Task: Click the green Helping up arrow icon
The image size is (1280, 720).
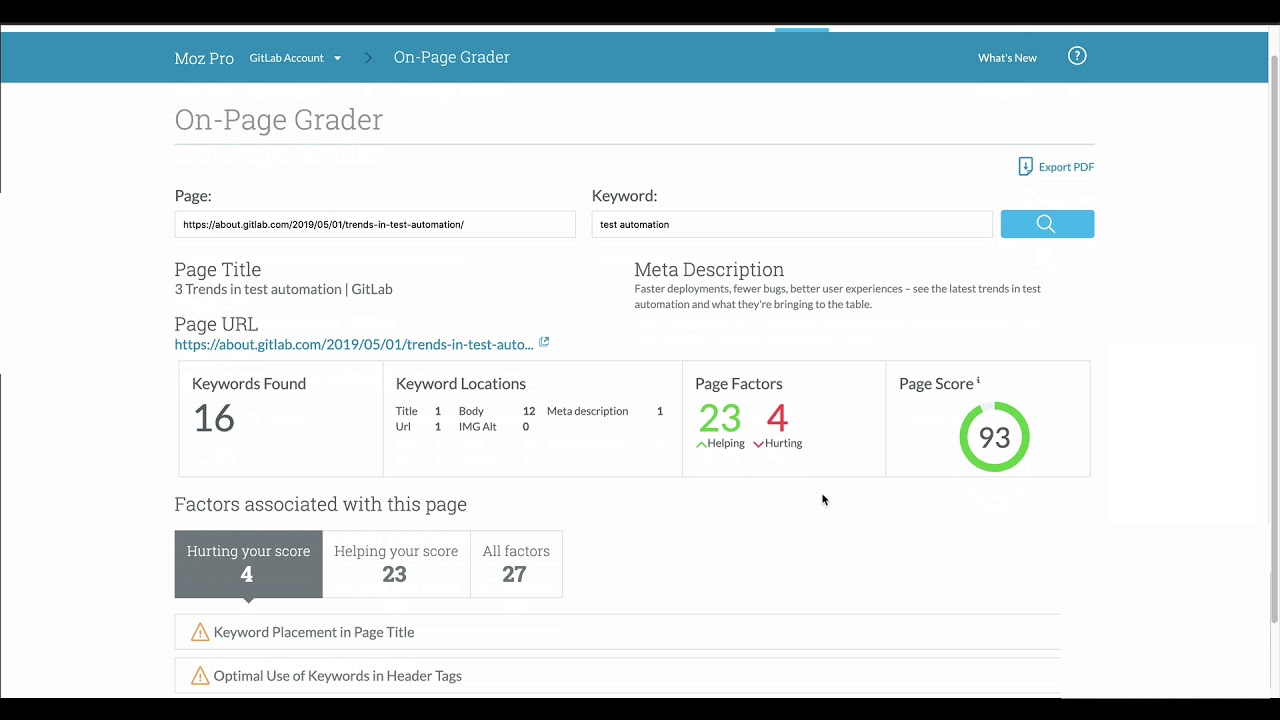Action: (x=701, y=444)
